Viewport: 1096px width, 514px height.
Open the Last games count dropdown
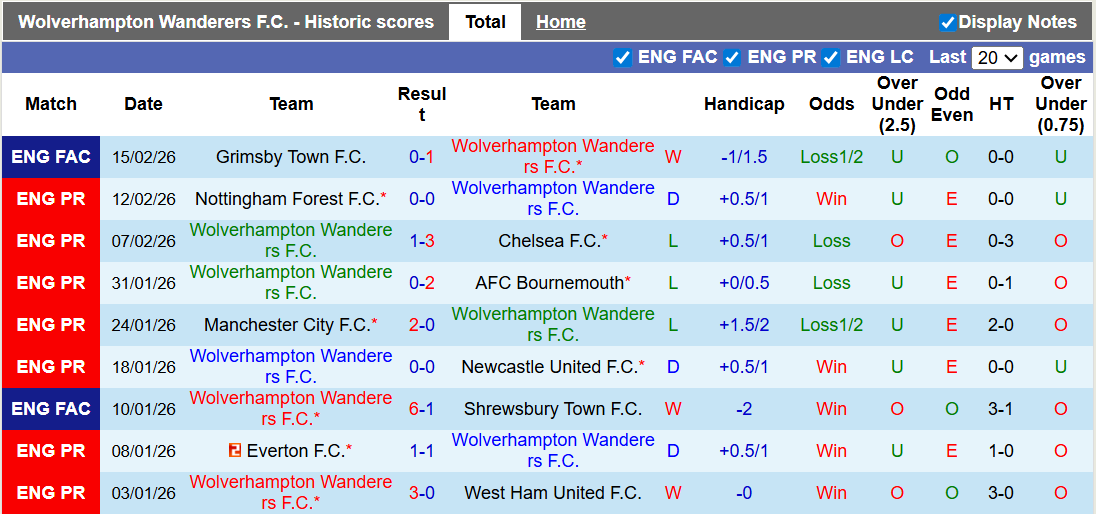(996, 58)
